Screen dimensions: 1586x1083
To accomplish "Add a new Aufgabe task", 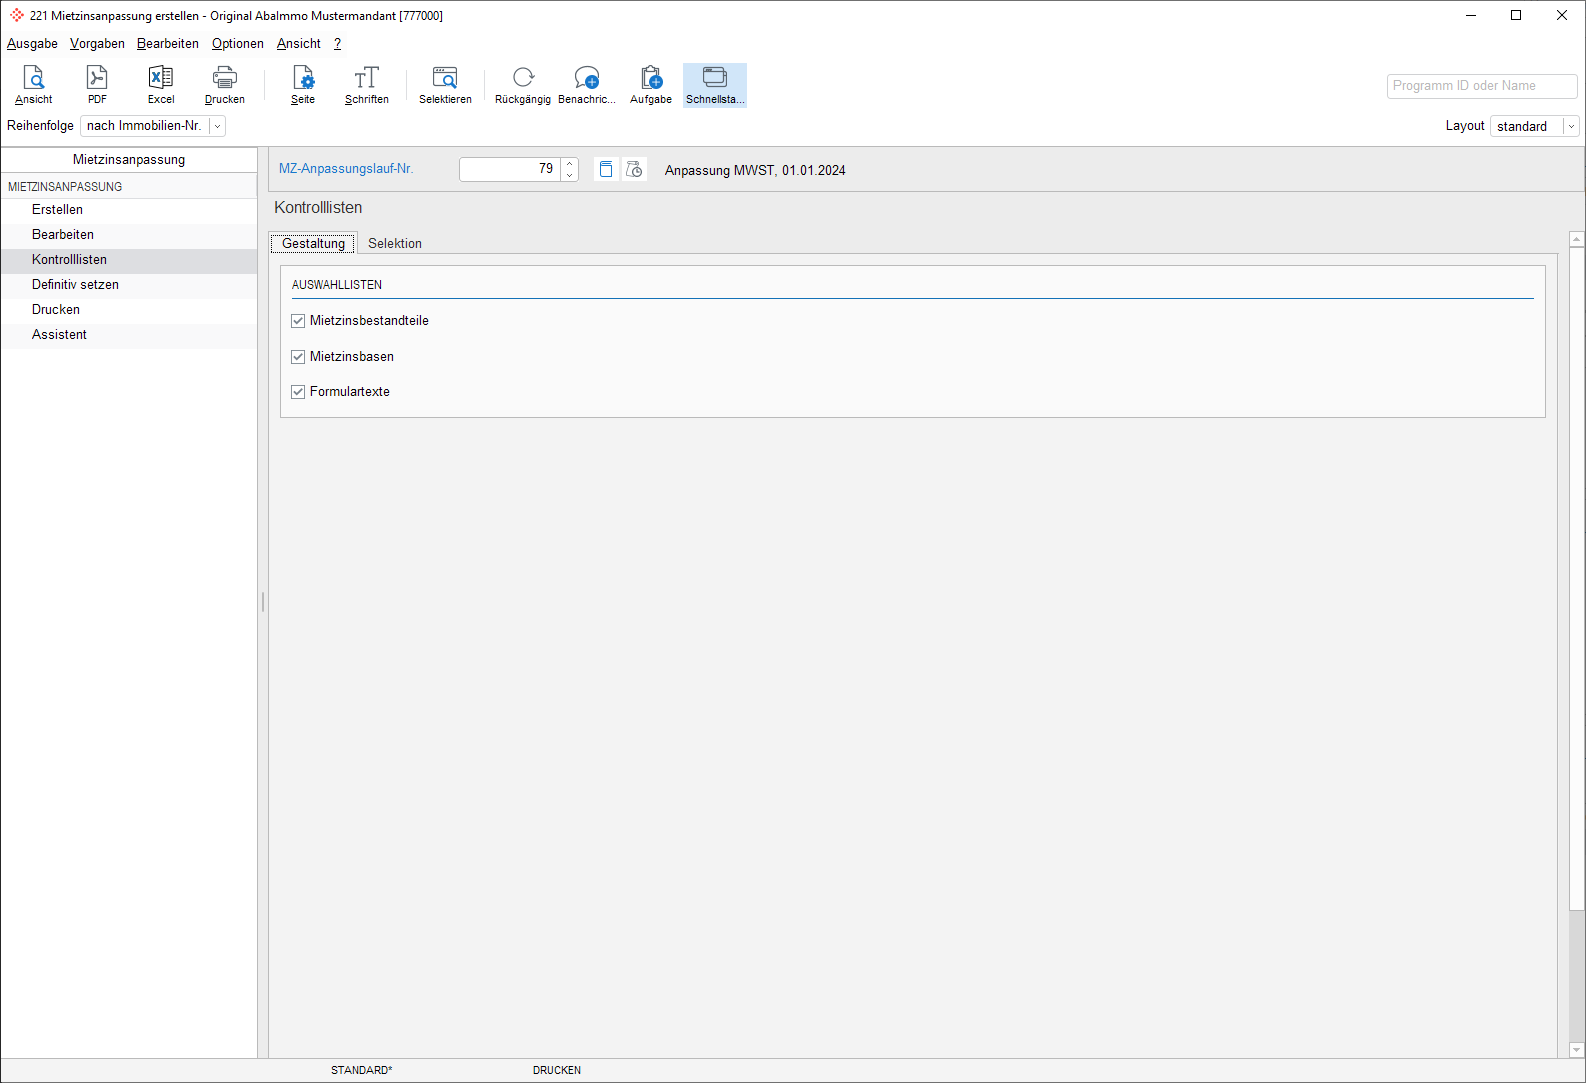I will [x=651, y=85].
